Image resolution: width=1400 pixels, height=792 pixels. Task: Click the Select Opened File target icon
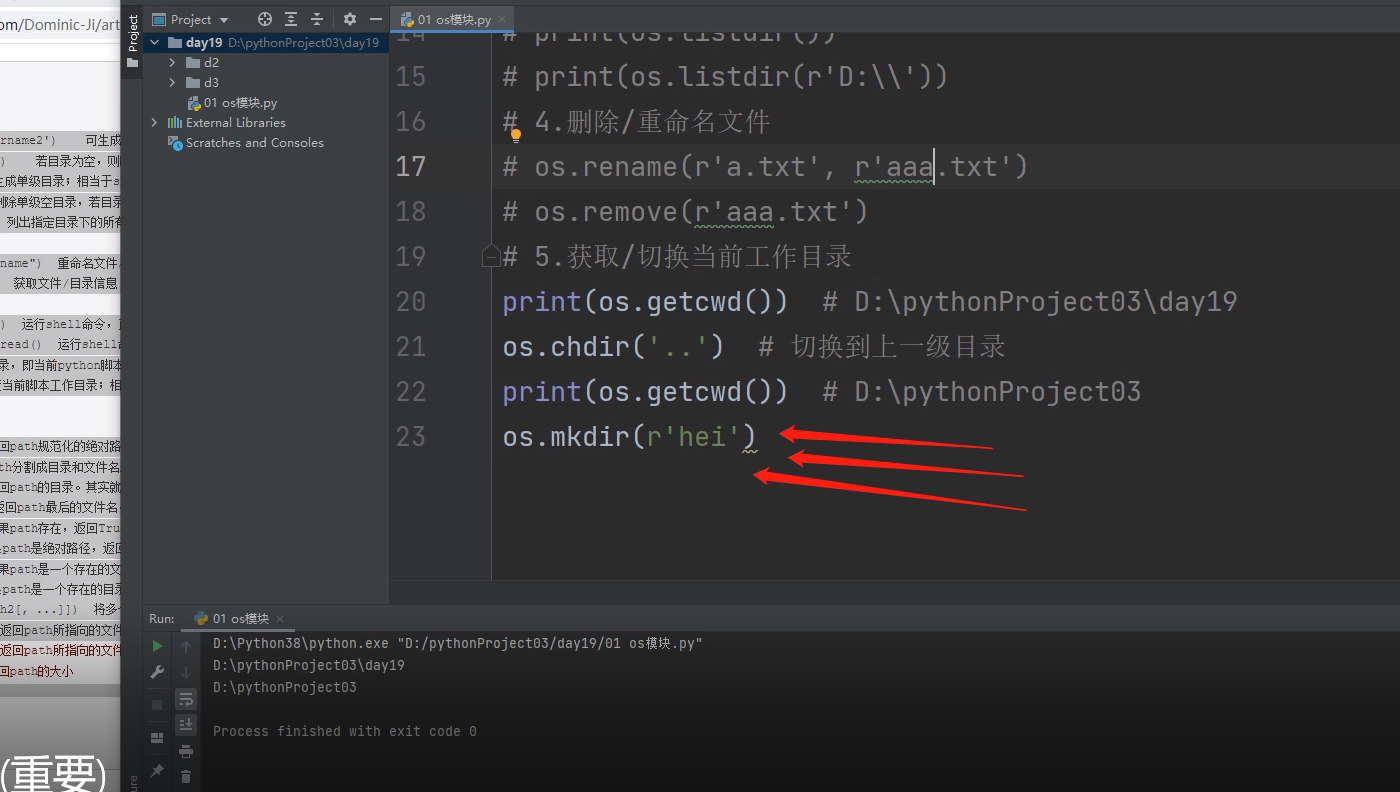click(x=265, y=19)
